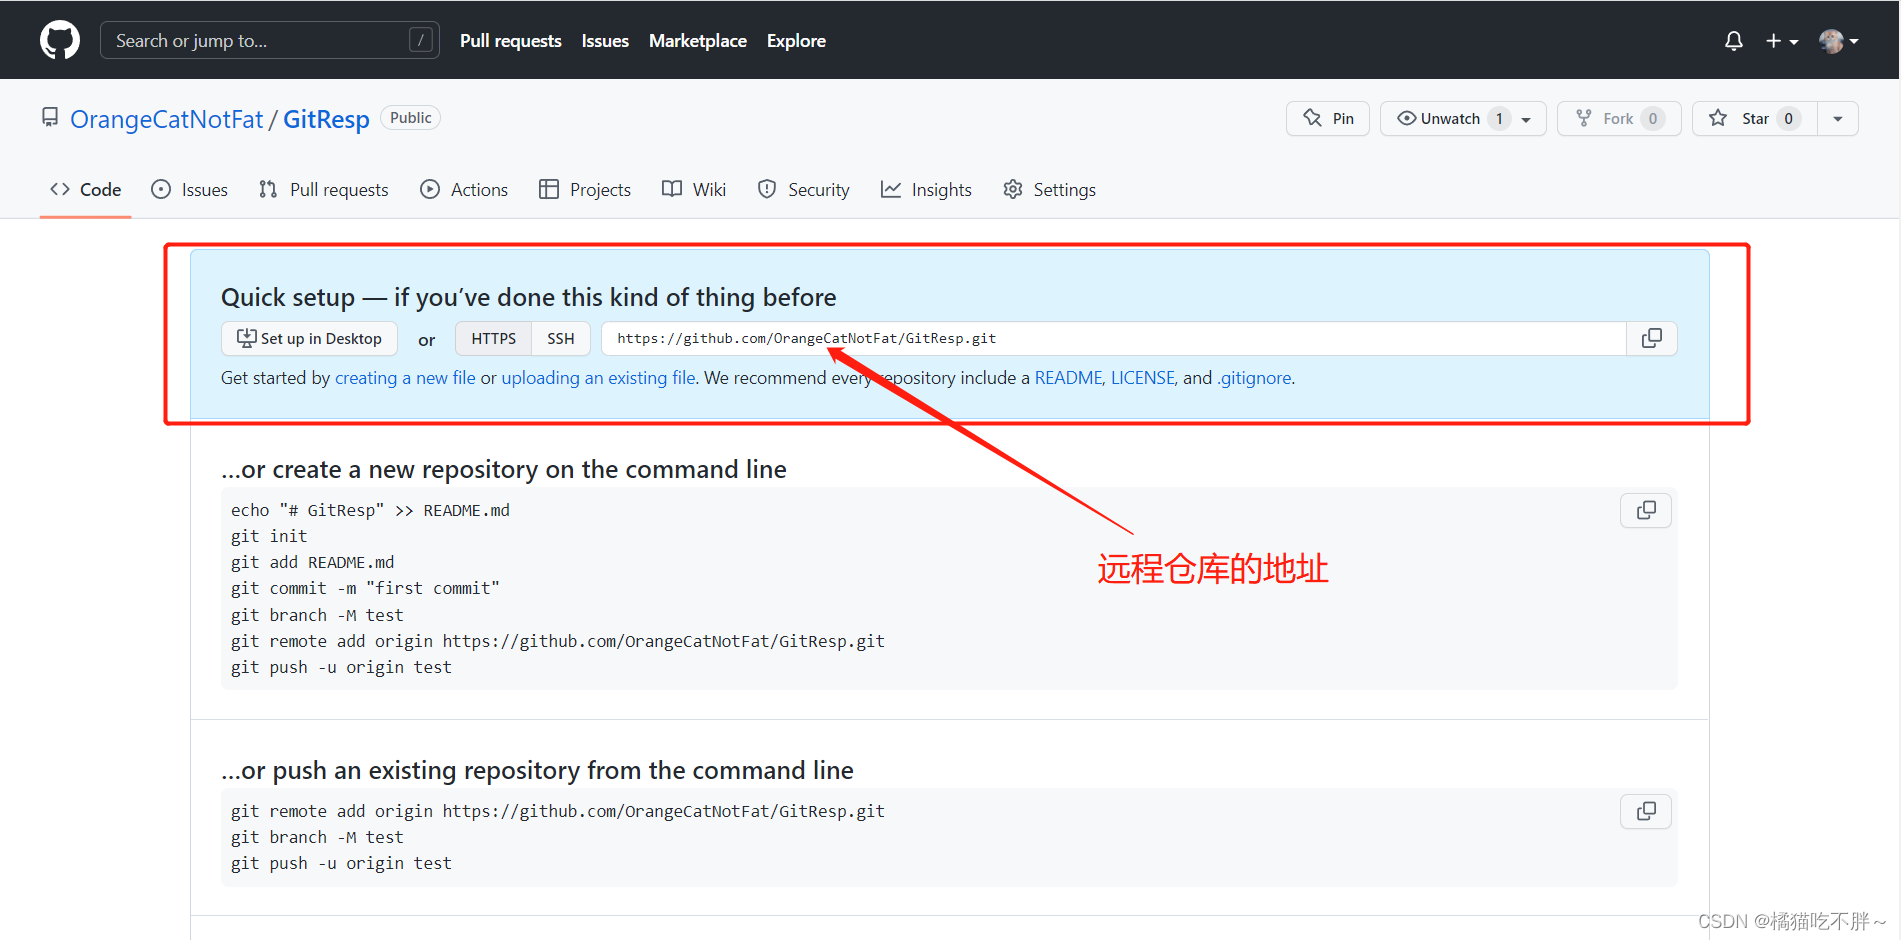
Task: Star the repository
Action: click(1754, 118)
